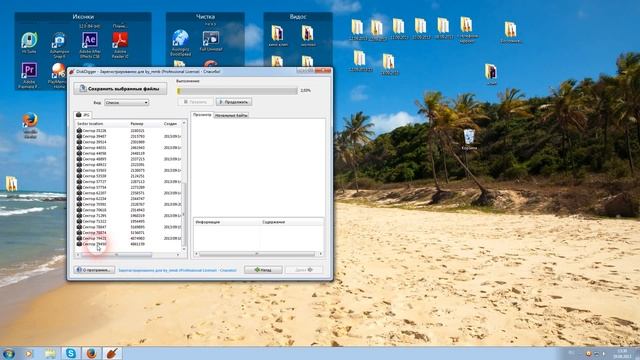
Task: Sort by the Размер column header
Action: point(145,123)
